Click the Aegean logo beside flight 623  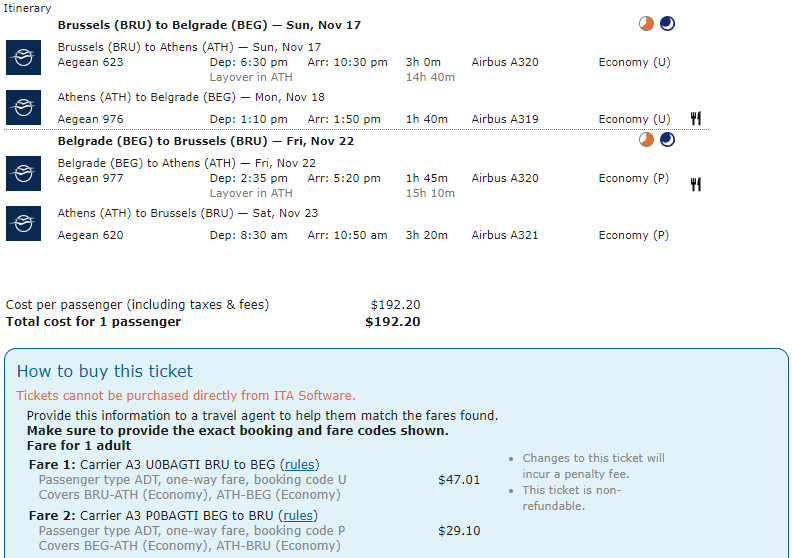point(23,58)
